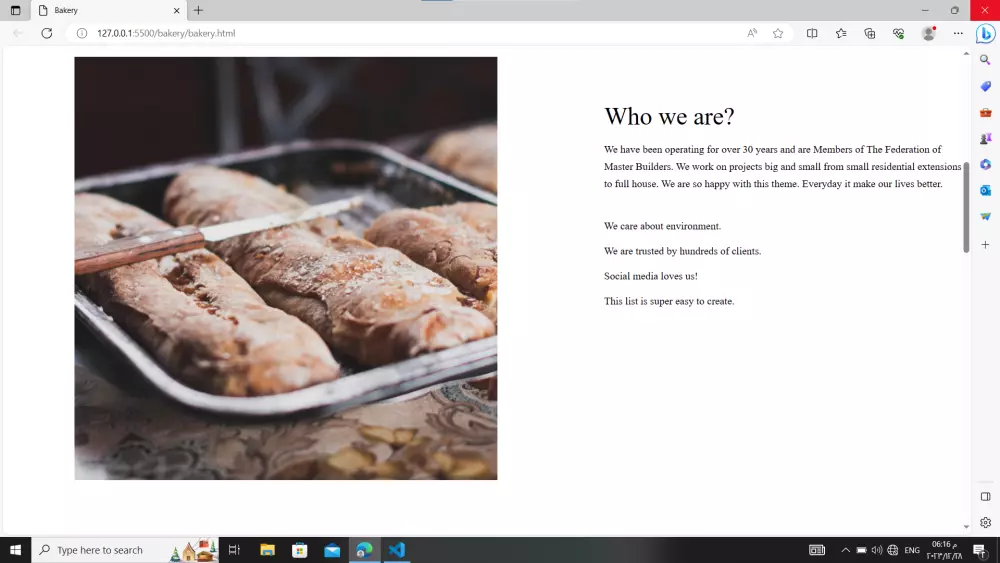
Task: Add this page to favorites star
Action: coord(778,33)
